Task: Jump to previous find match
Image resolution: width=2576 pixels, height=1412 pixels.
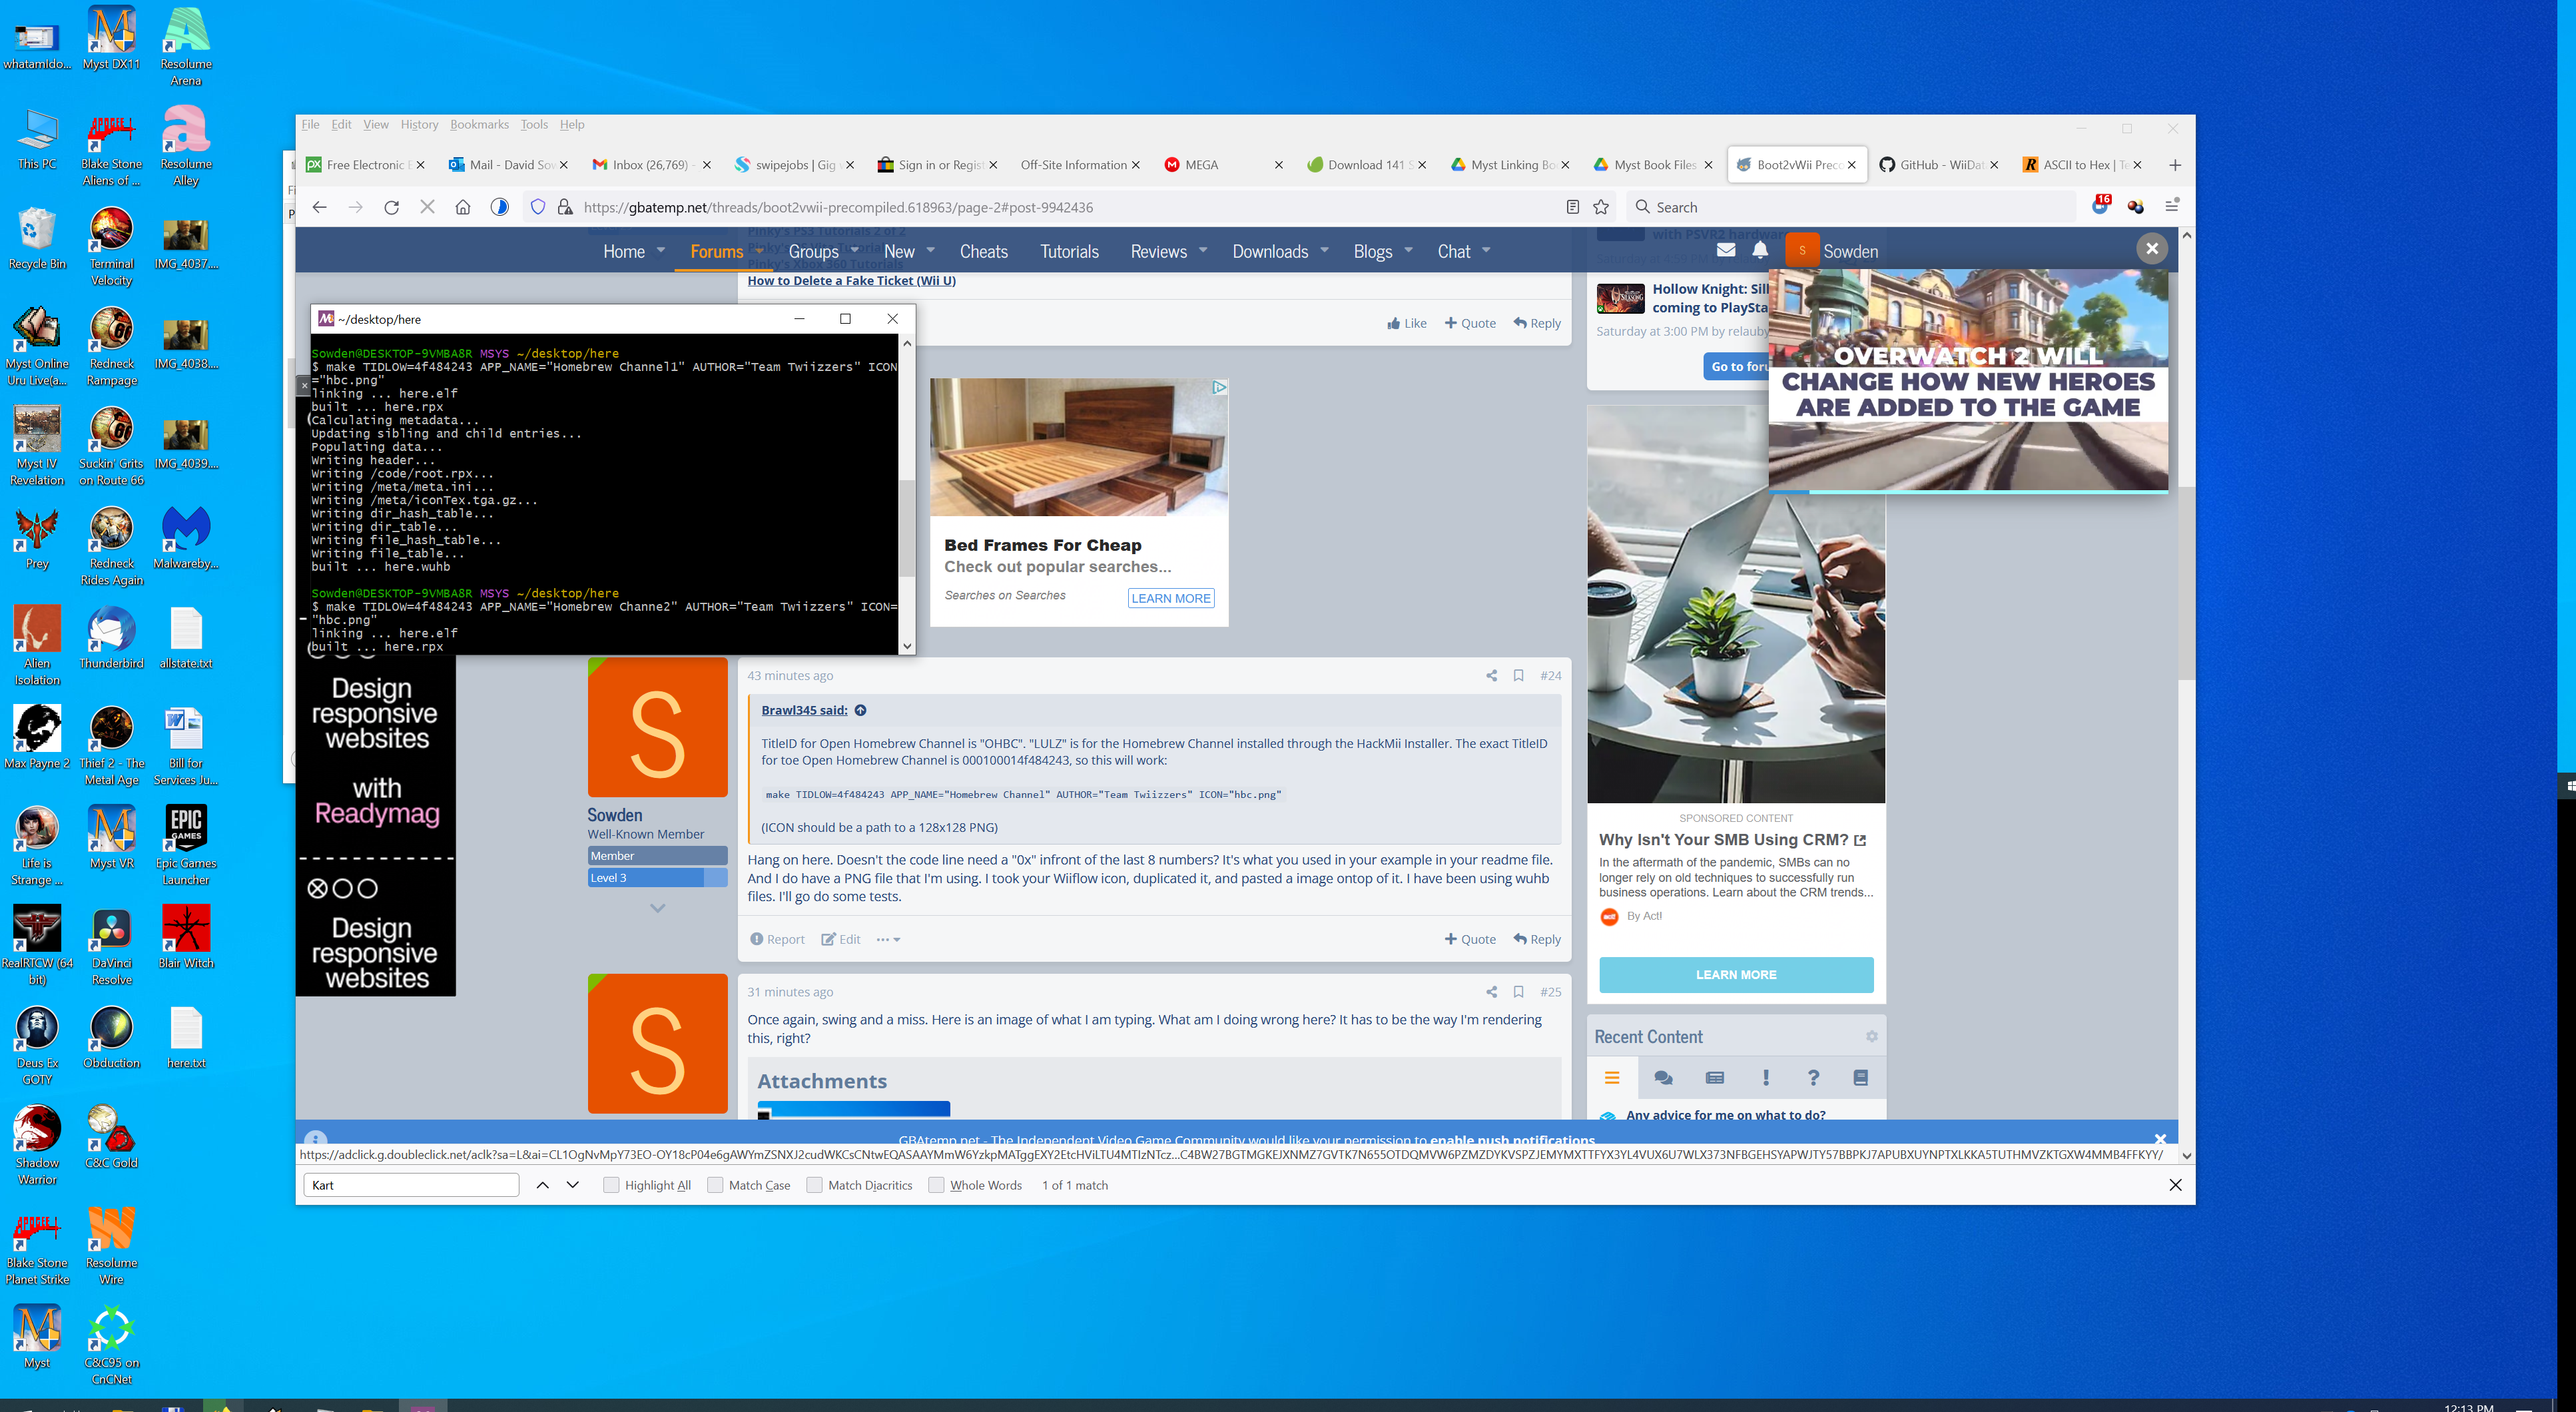Action: click(x=542, y=1185)
